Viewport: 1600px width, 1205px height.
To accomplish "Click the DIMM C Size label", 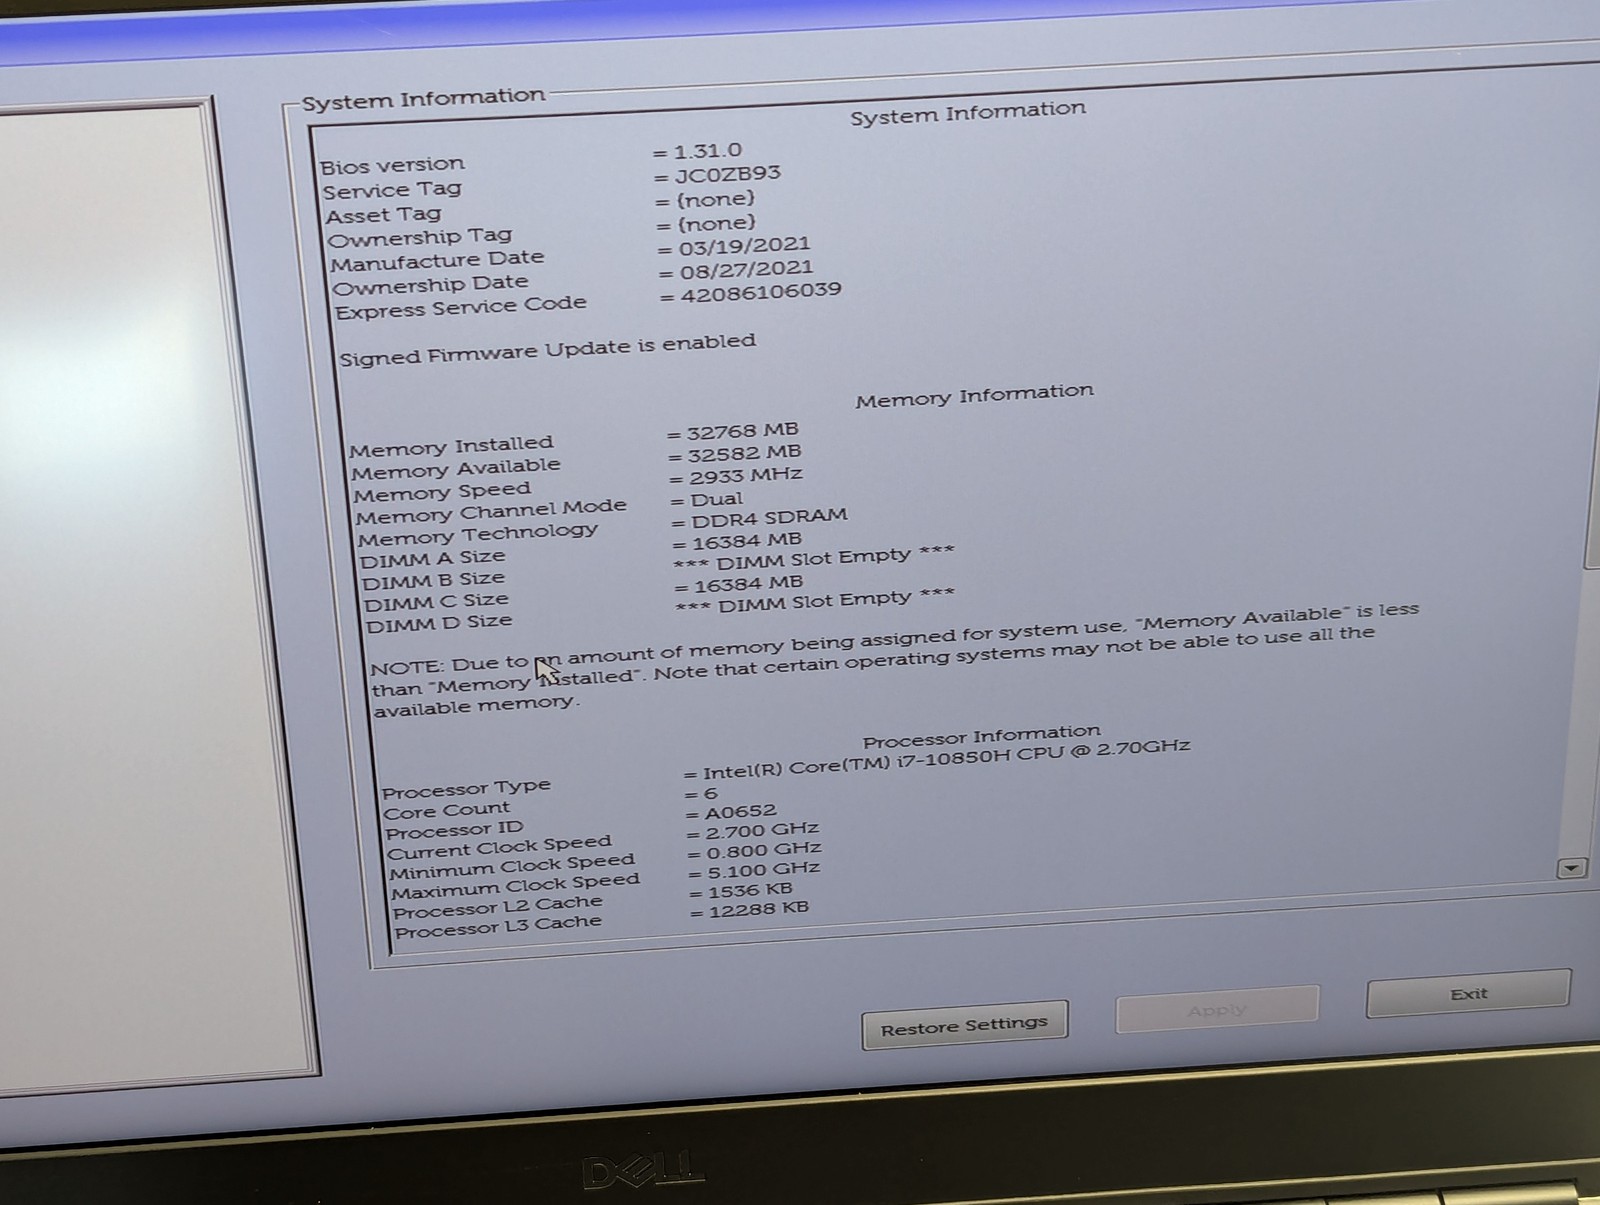I will 437,603.
